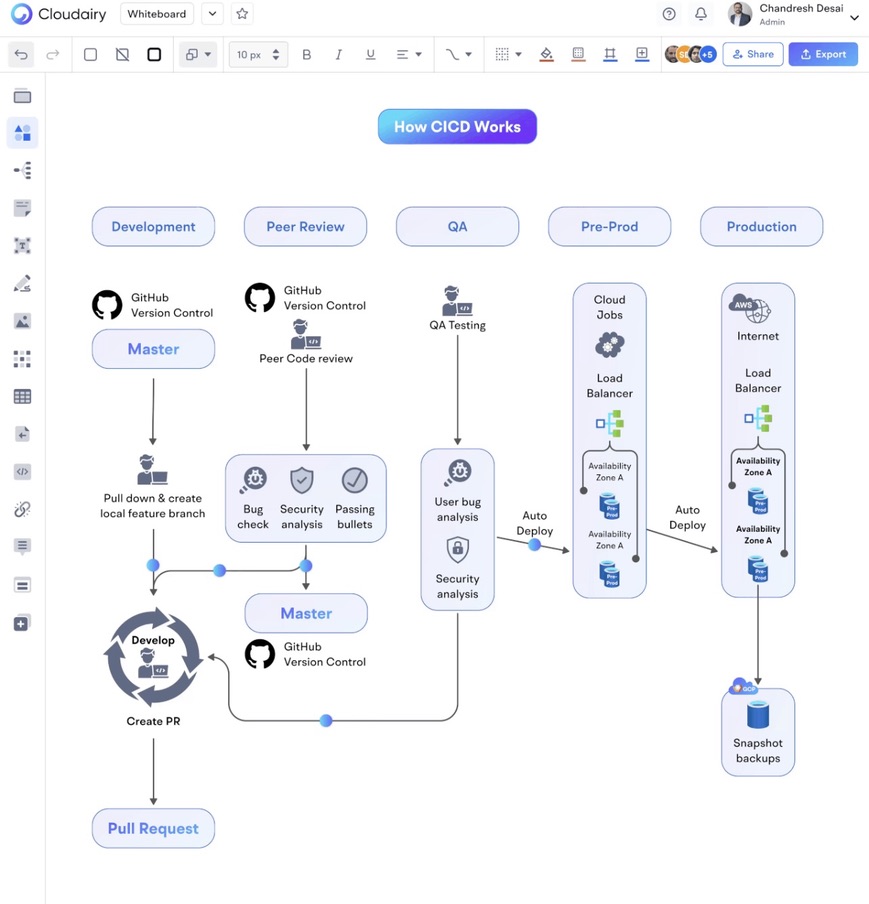Select the Development stage header
This screenshot has width=869, height=904.
point(153,227)
